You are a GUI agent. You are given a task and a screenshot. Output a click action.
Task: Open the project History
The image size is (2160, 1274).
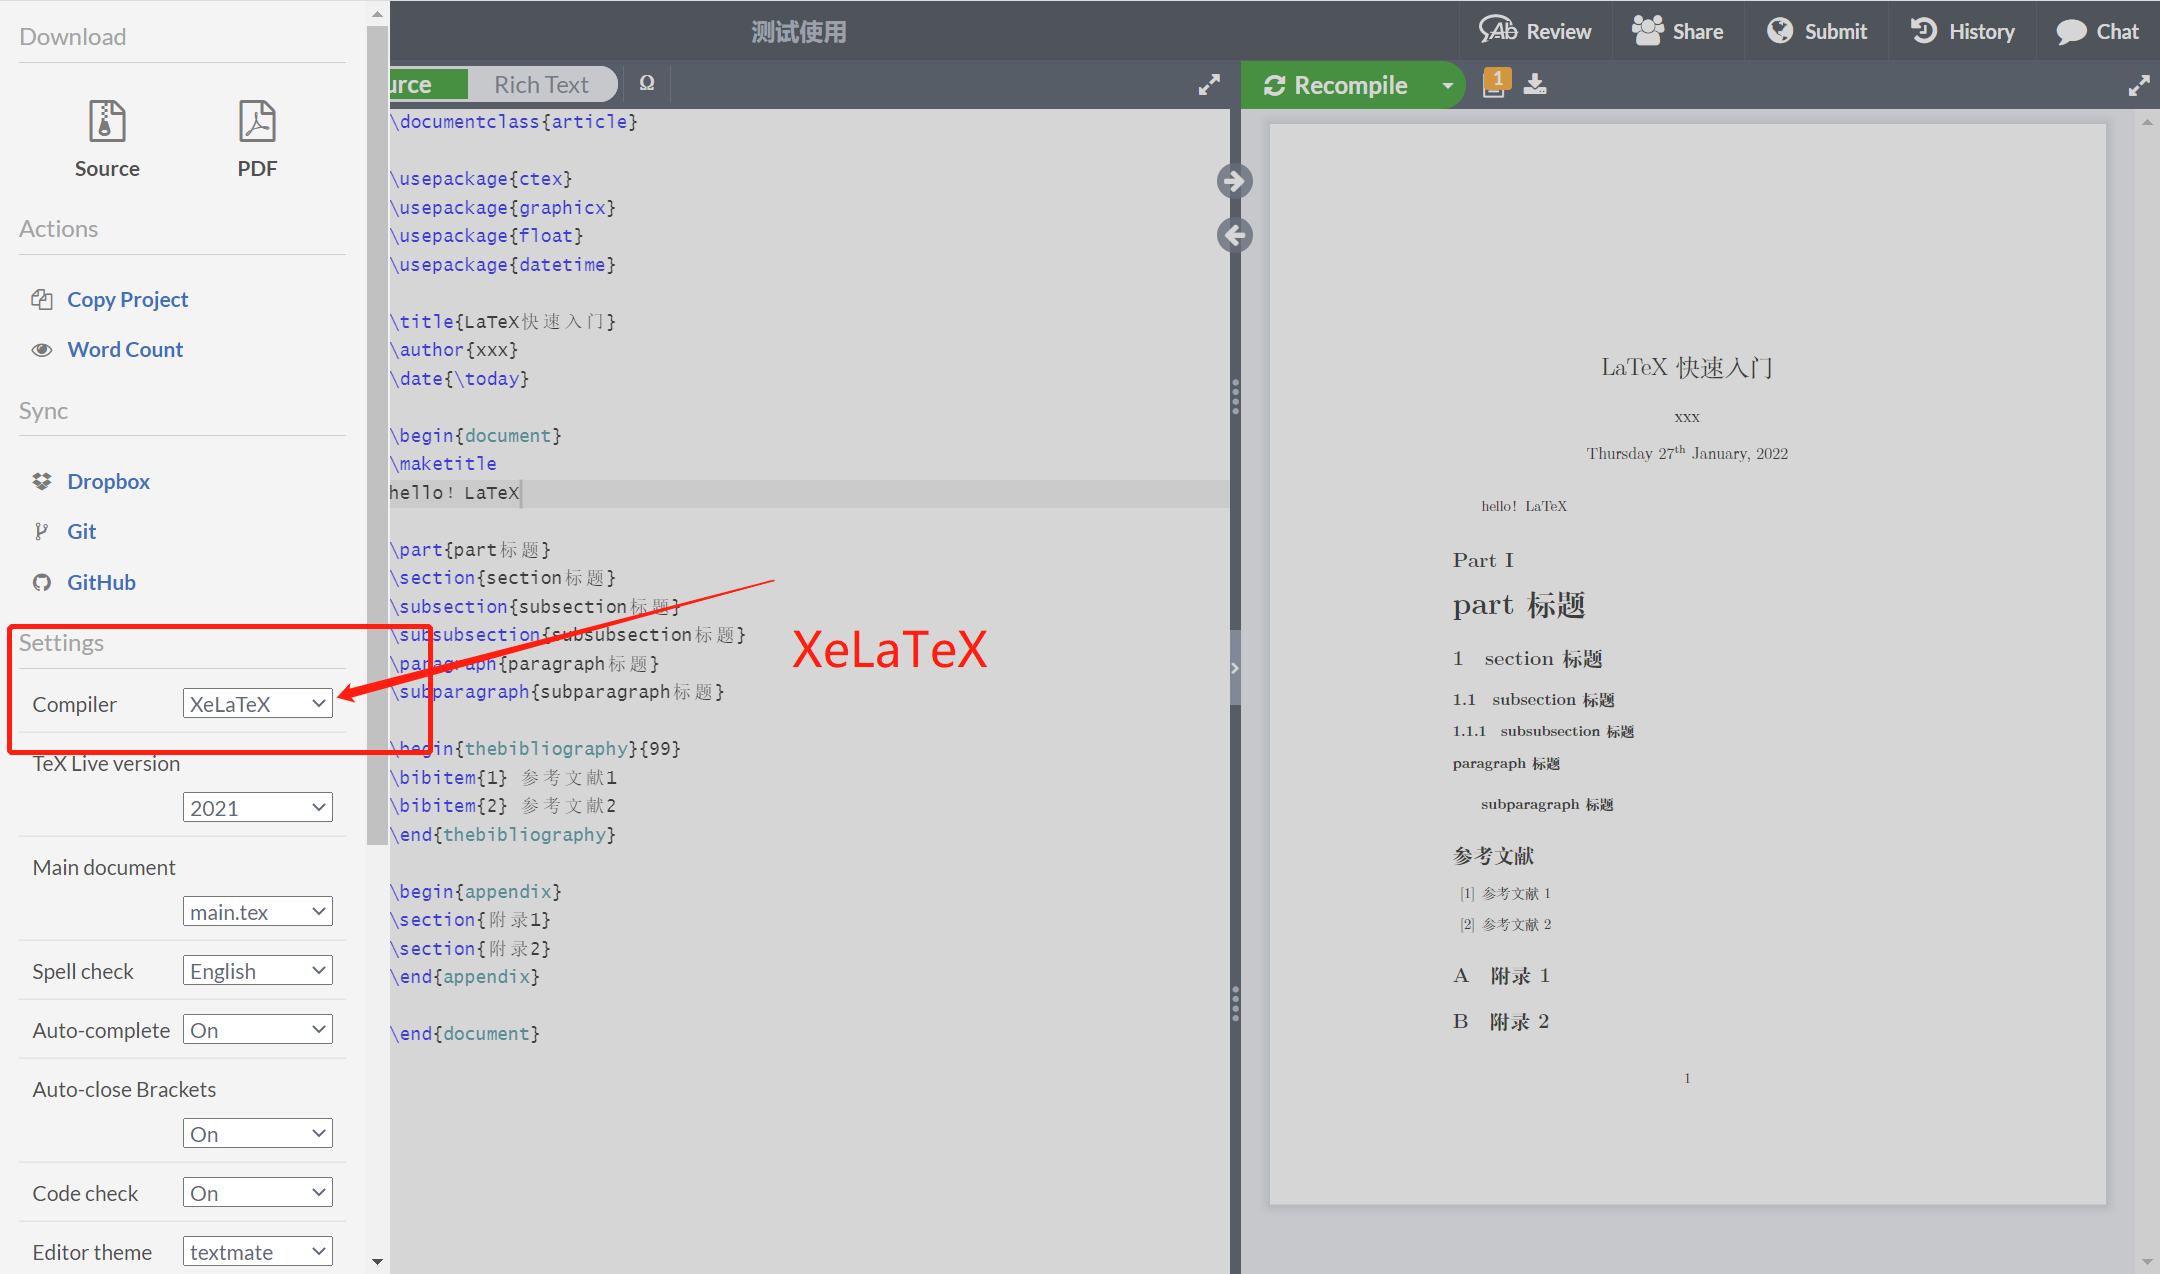[x=1961, y=30]
